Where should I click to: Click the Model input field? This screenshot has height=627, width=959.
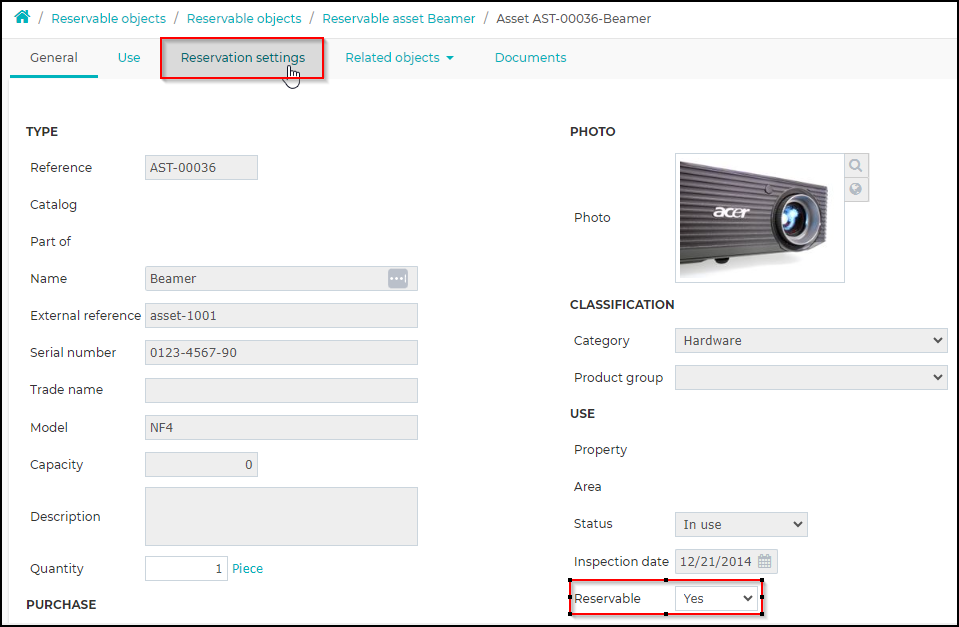tap(281, 428)
